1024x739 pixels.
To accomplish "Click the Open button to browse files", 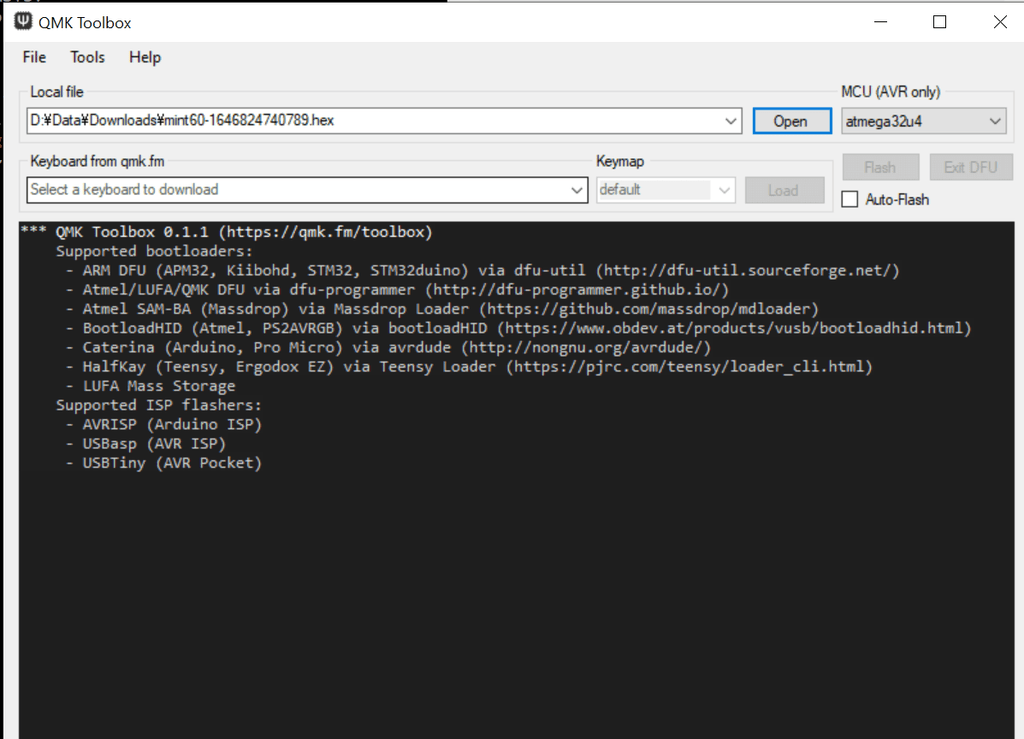I will [x=791, y=120].
